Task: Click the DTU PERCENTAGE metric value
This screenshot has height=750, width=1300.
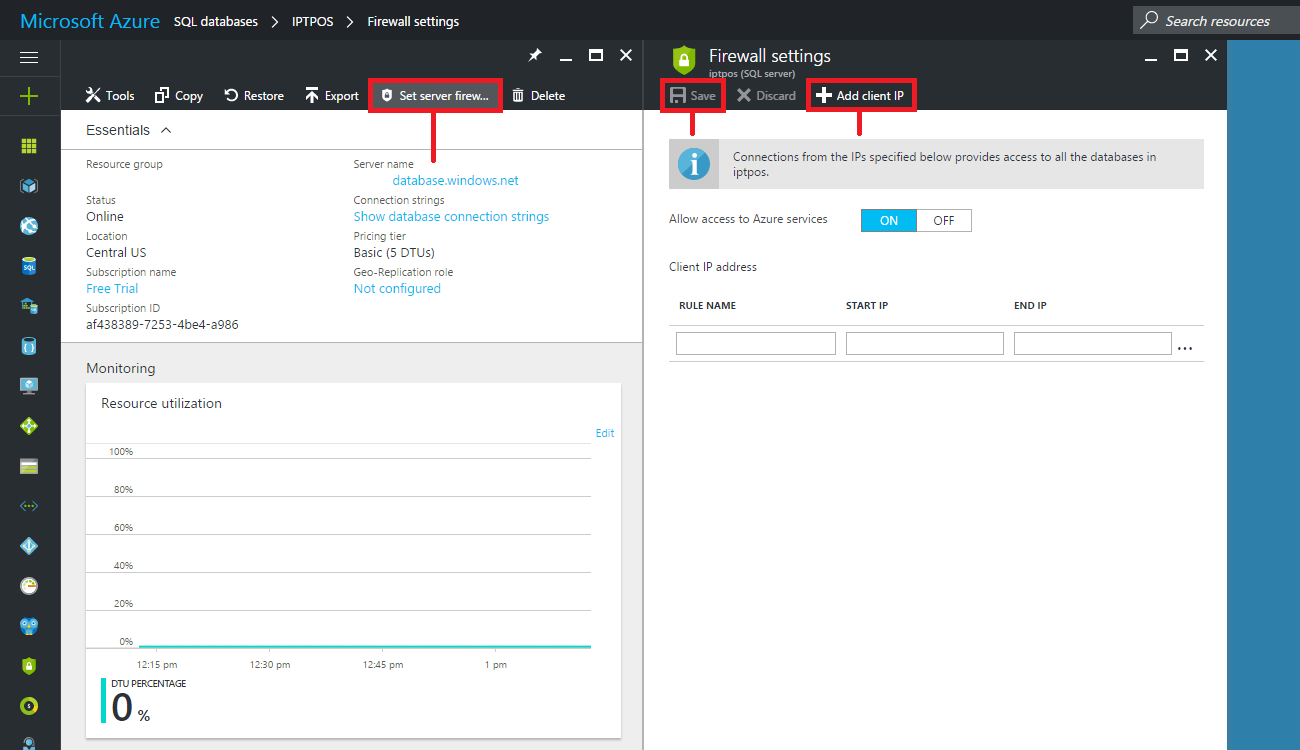Action: [x=130, y=708]
